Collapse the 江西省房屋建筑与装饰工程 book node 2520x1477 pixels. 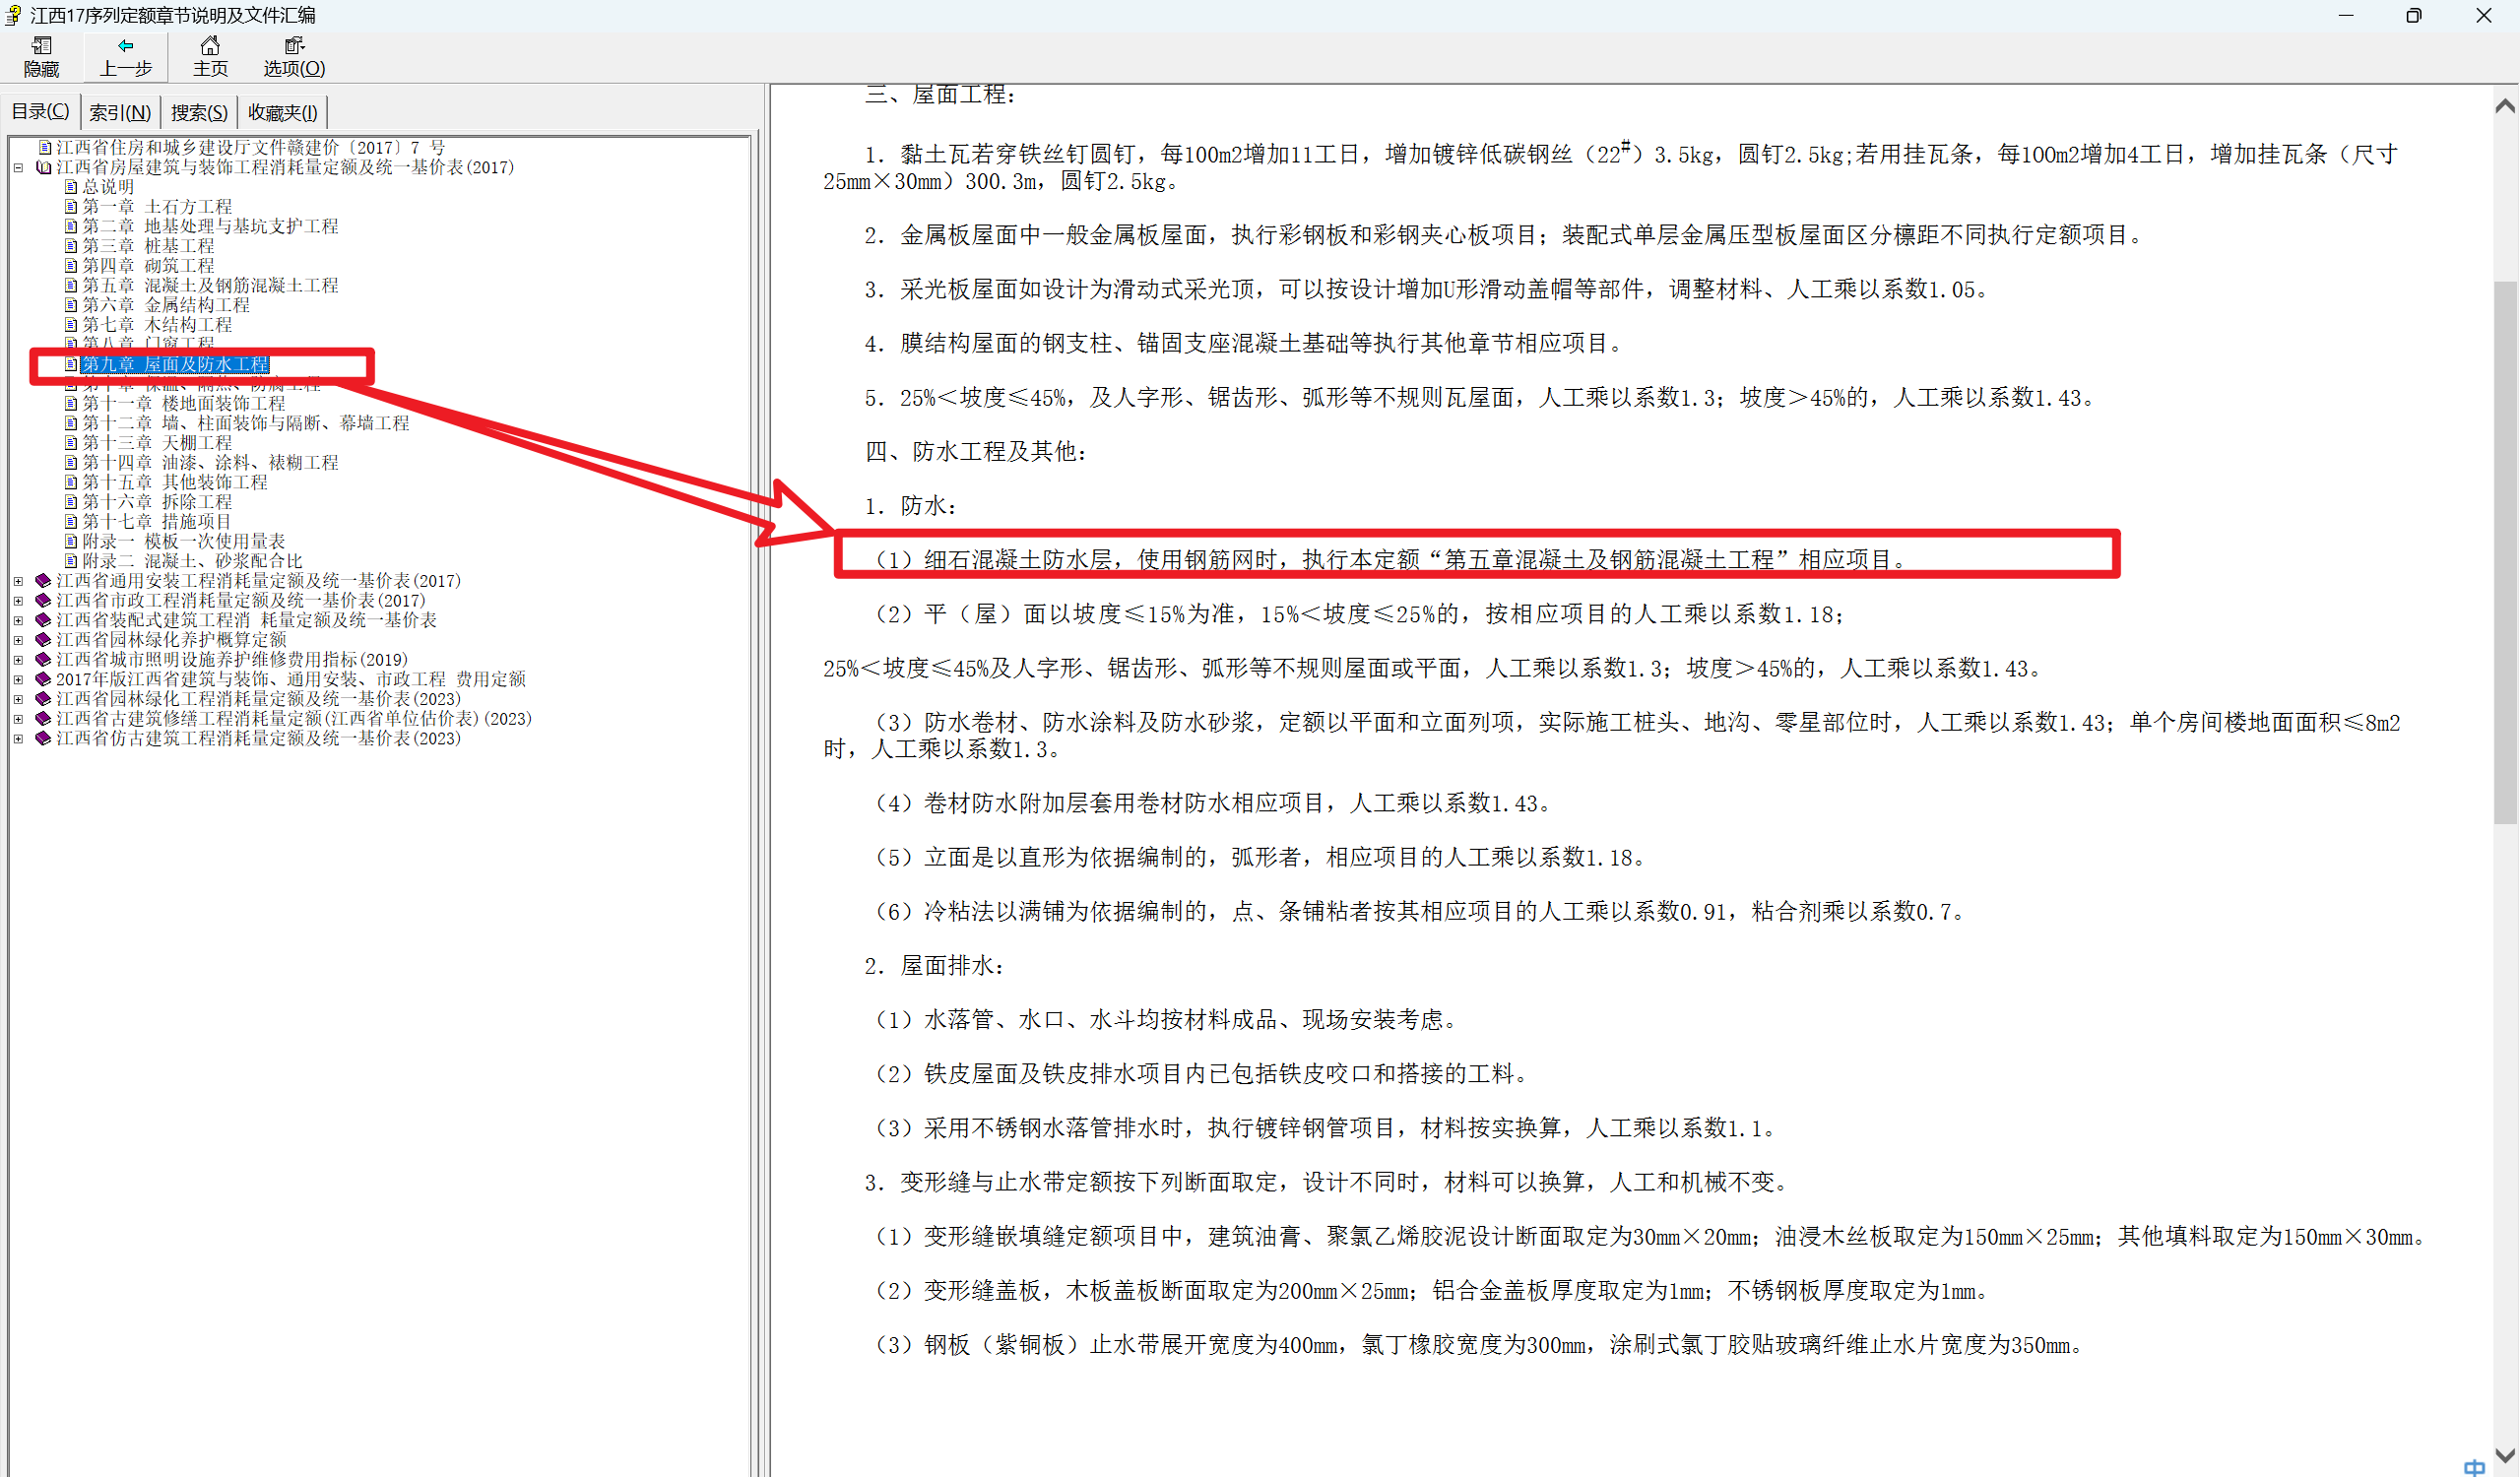pyautogui.click(x=18, y=168)
